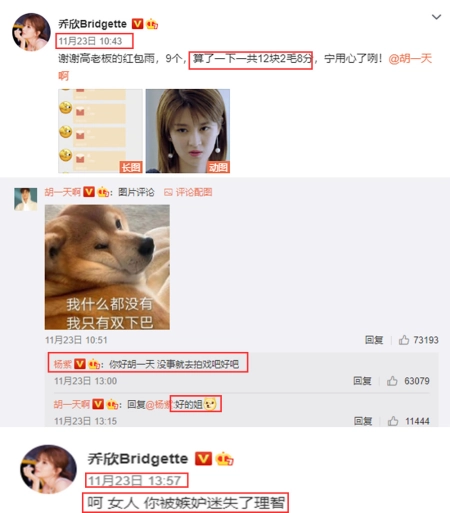The image size is (450, 513).
Task: Click the crown member icon beside top 乔欣Bridgette
Action: click(x=152, y=24)
